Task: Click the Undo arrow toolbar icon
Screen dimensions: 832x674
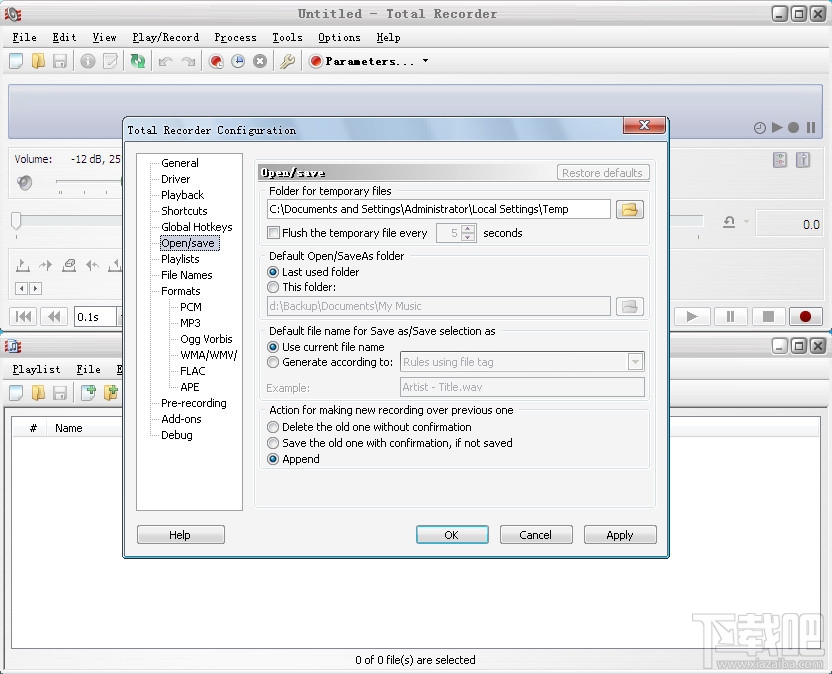Action: tap(166, 62)
